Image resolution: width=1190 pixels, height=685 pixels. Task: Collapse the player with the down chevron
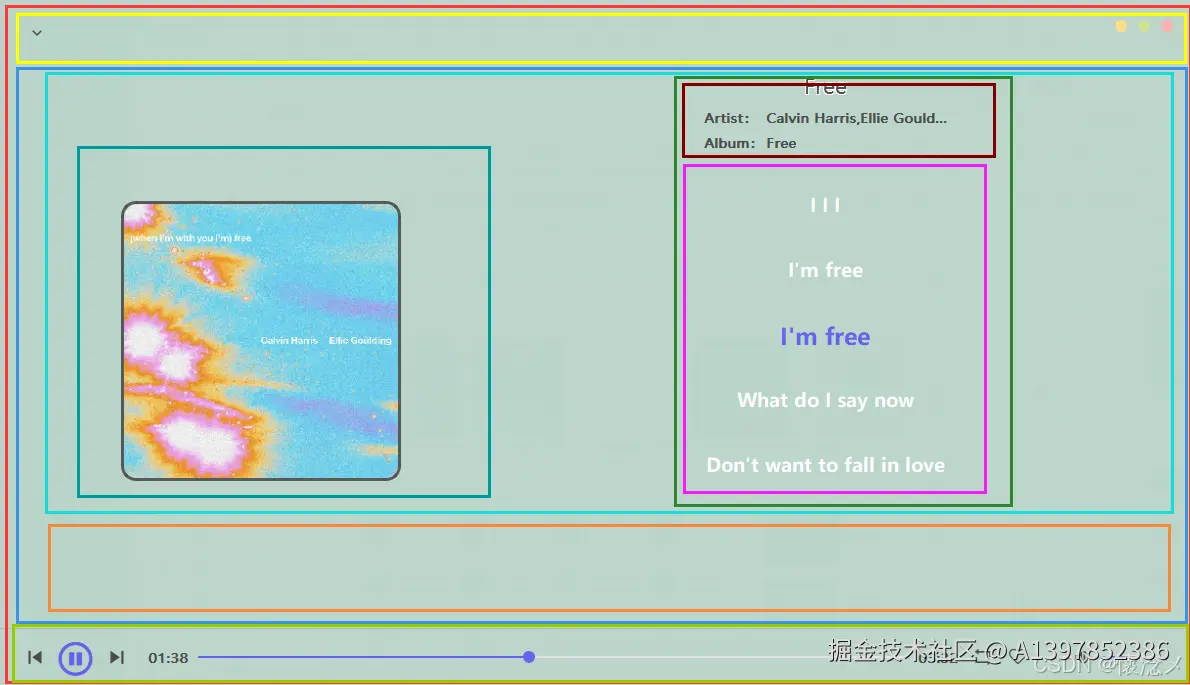tap(36, 33)
